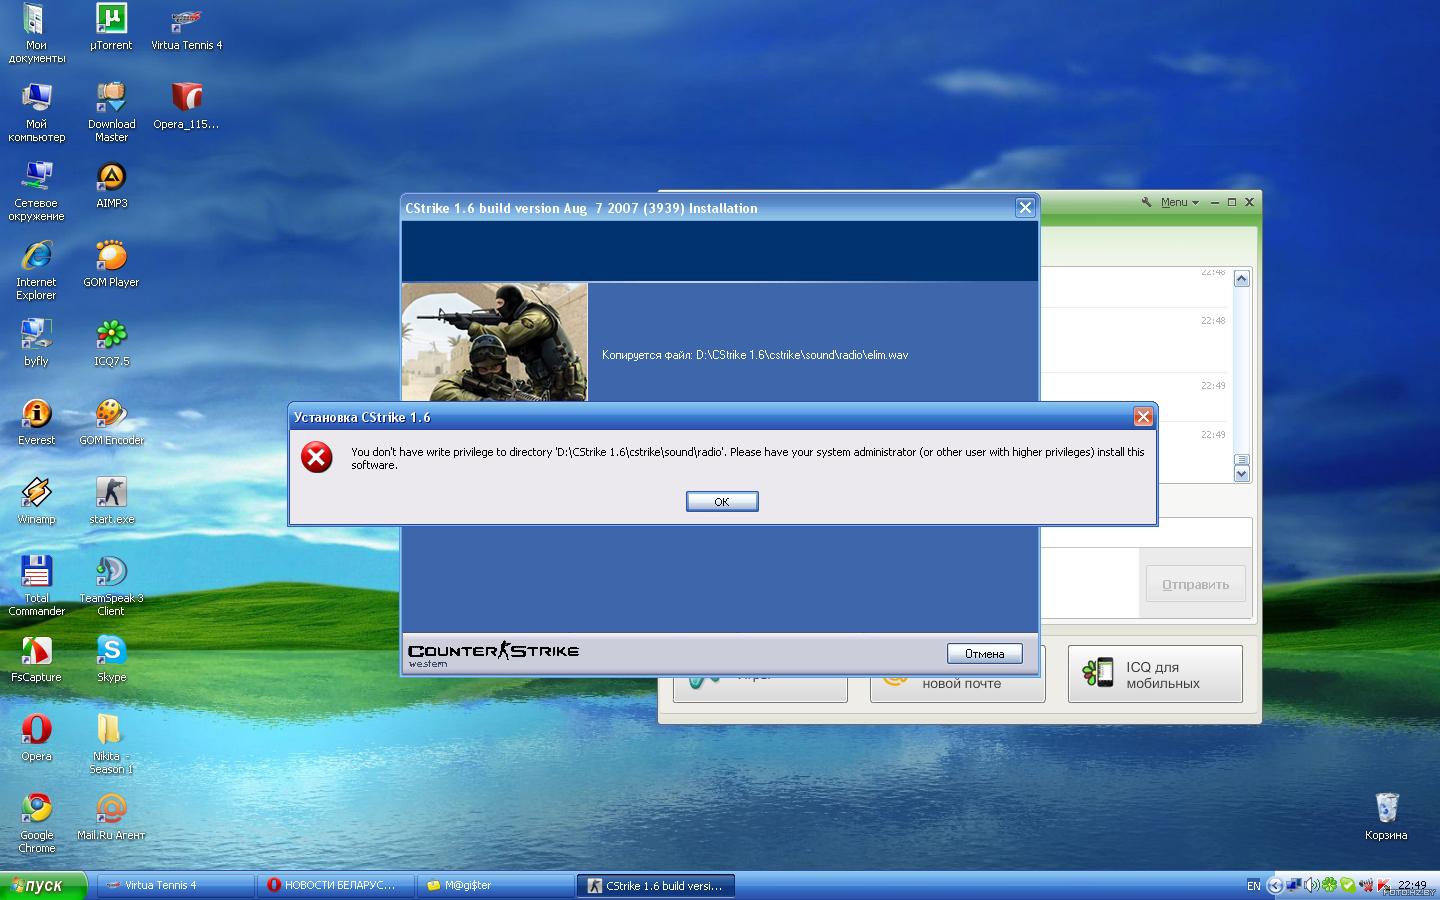Click the Отмена button in the installer
Viewport: 1440px width, 900px height.
(984, 653)
